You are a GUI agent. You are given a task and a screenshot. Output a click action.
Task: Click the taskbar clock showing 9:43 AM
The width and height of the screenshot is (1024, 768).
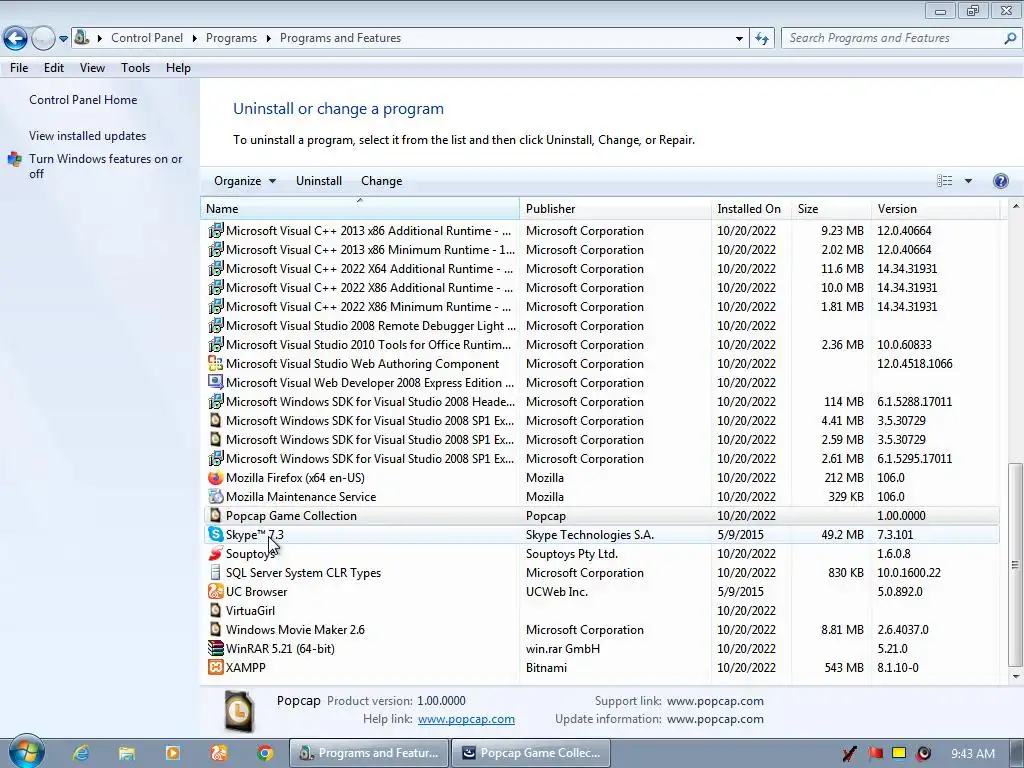tap(972, 754)
